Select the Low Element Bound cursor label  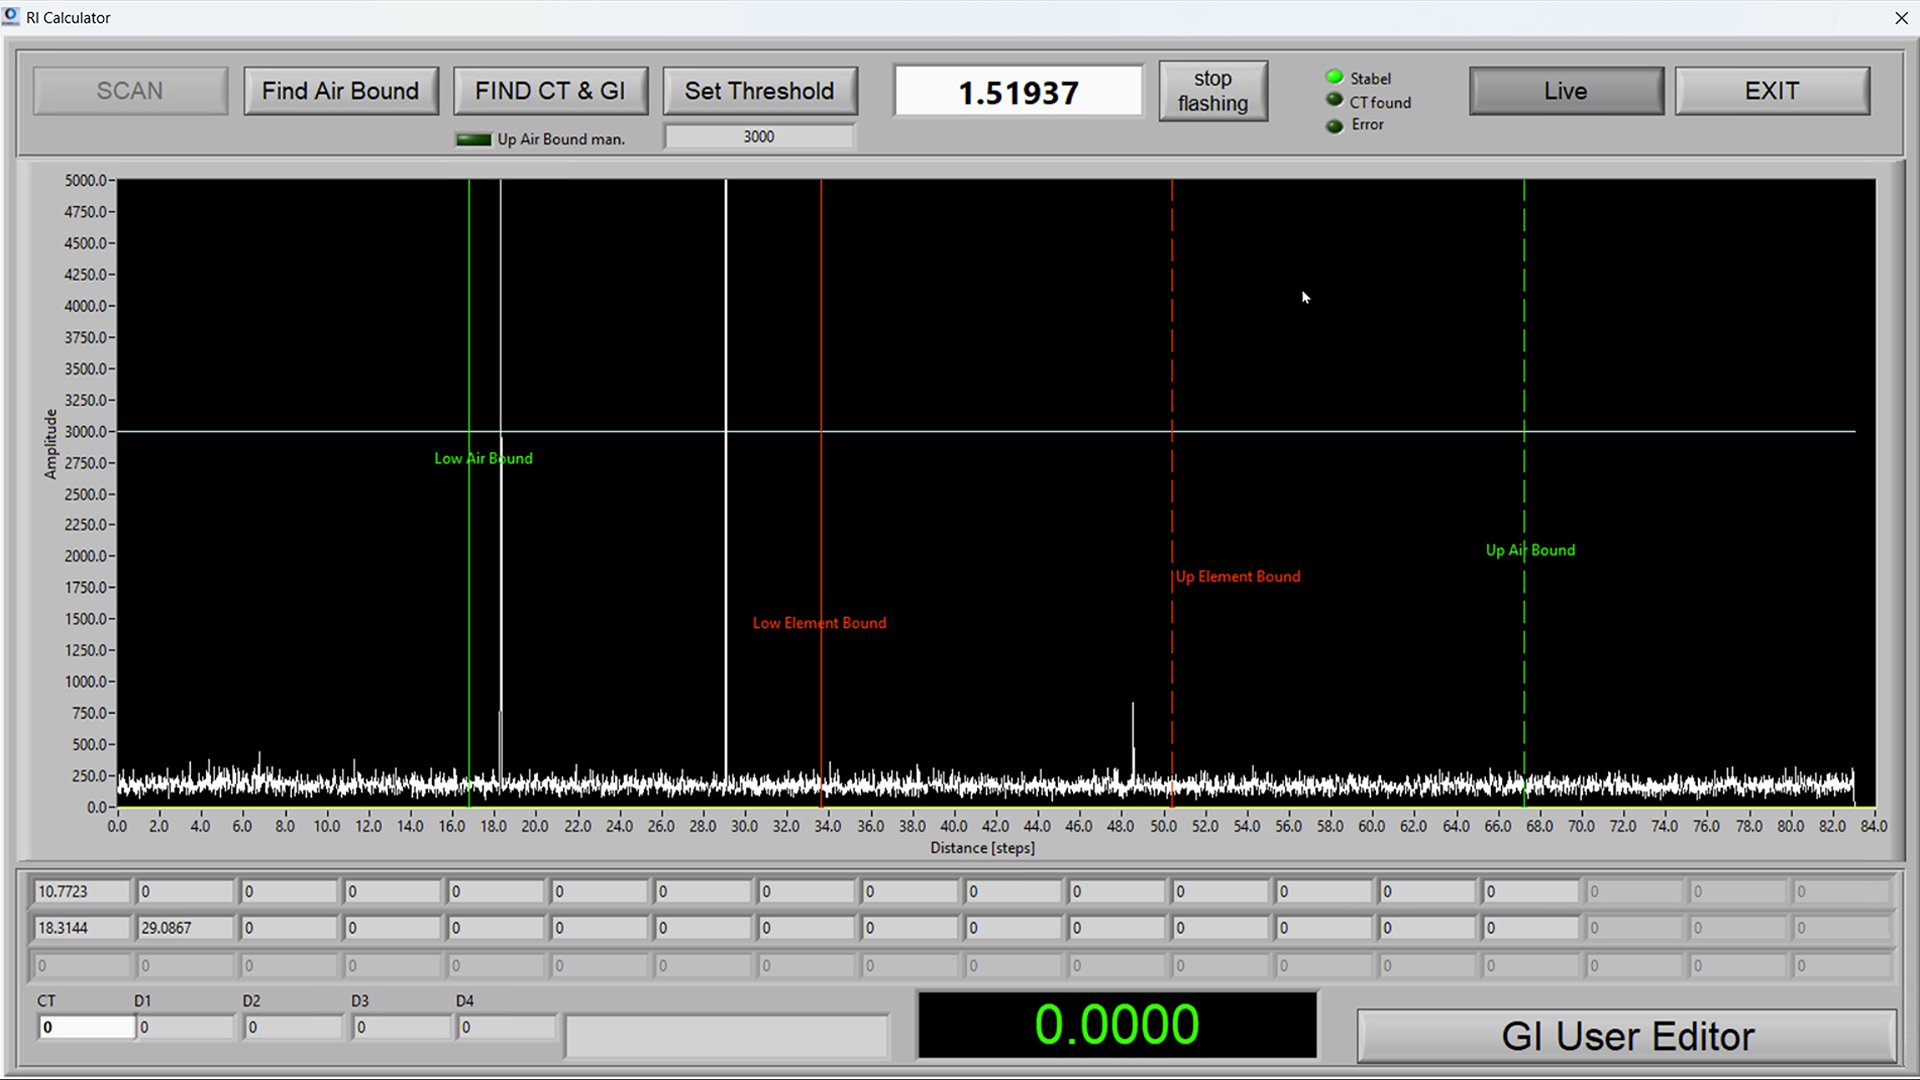[819, 623]
